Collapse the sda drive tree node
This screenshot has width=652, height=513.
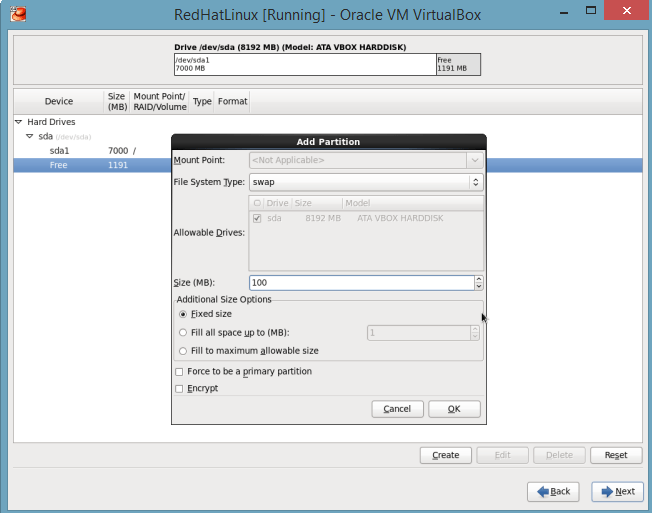[30, 136]
